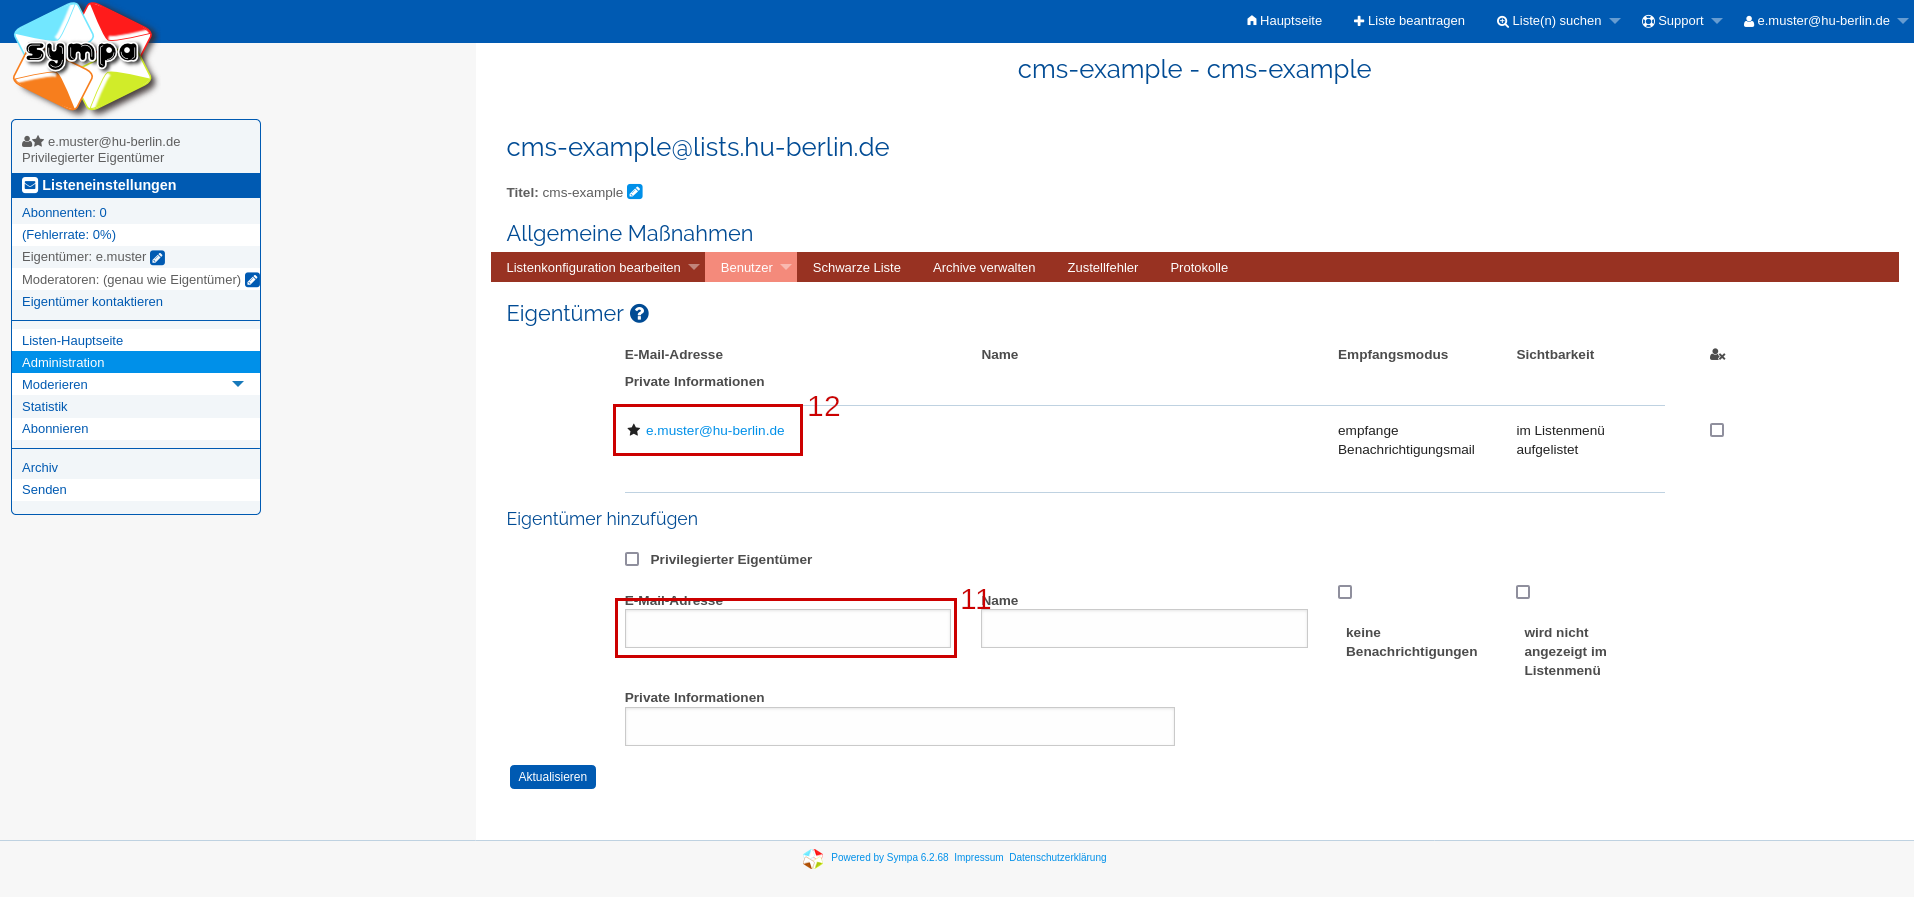Open the Eigentümer help question-mark icon
Viewport: 1918px width, 899px height.
pyautogui.click(x=639, y=314)
